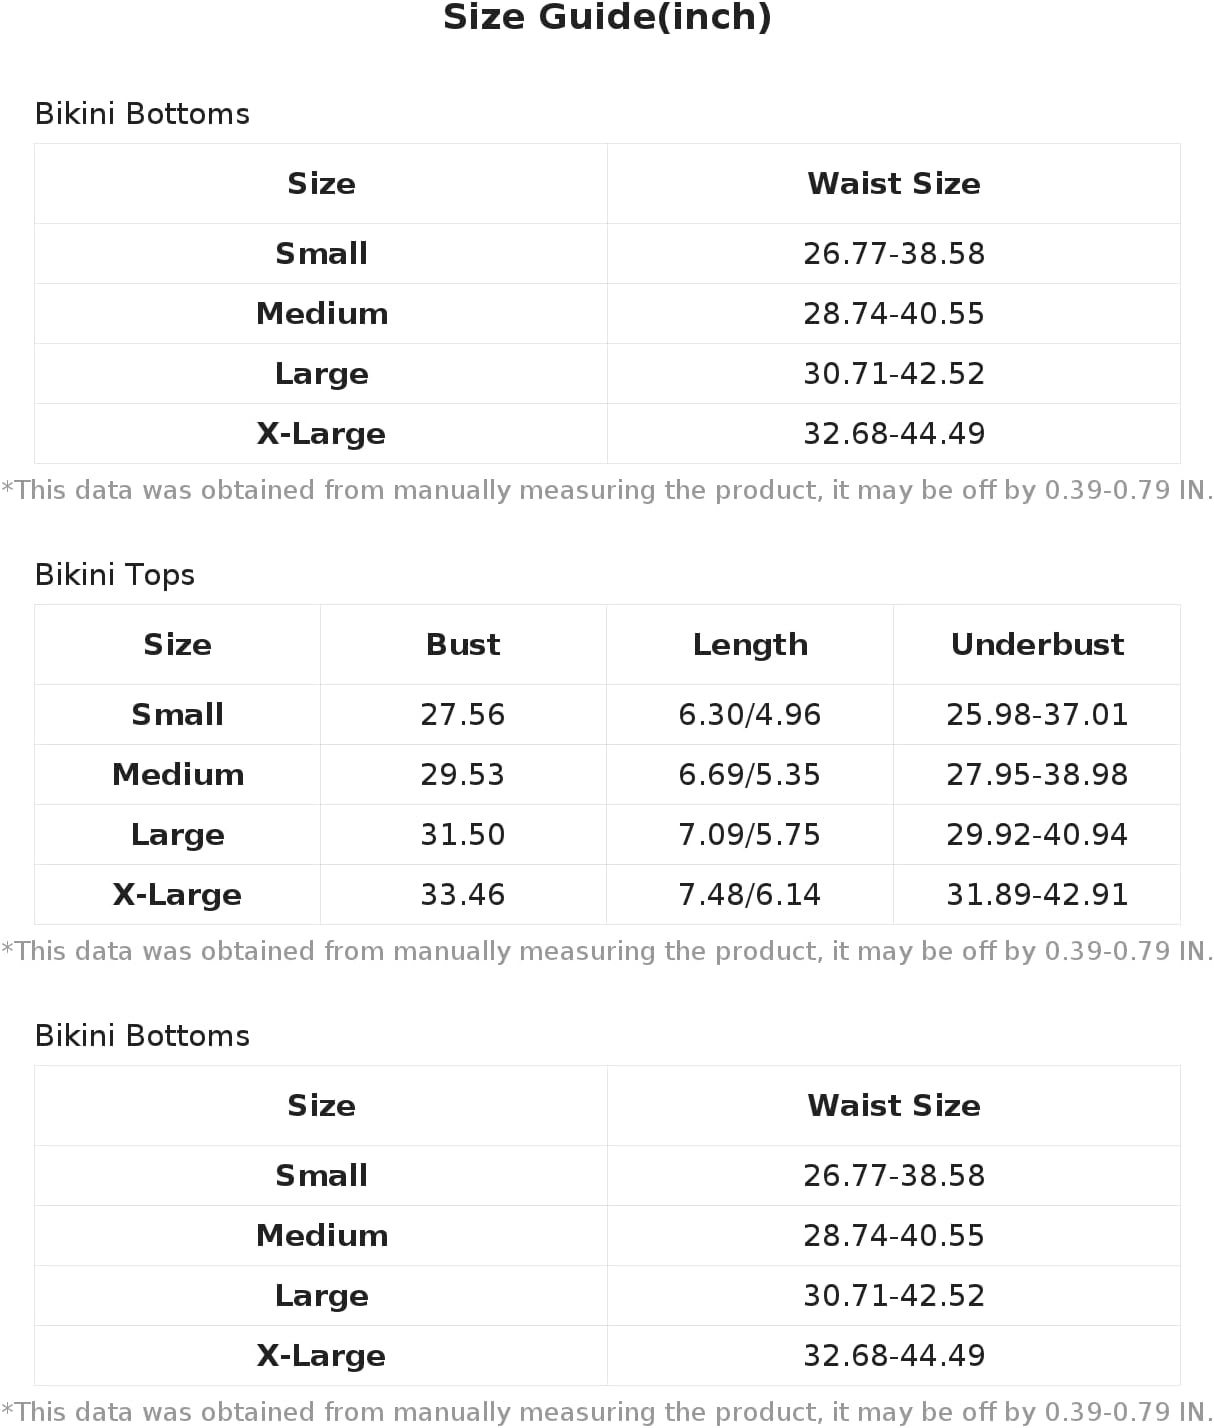Select the Length column header
This screenshot has width=1214, height=1428.
click(750, 645)
